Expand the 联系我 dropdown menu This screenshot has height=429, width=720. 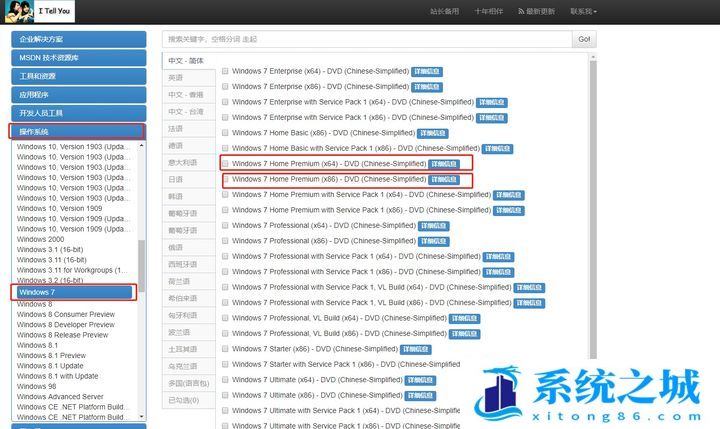(583, 11)
